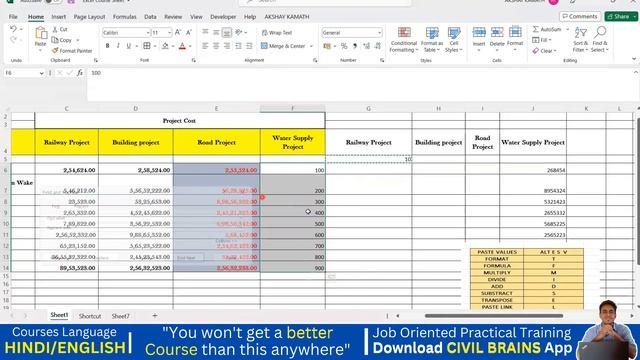
Task: Open the Format cells menu
Action: (x=515, y=39)
